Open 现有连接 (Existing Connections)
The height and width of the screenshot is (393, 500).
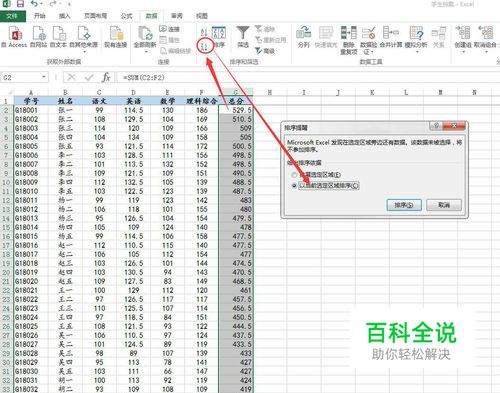[116, 34]
